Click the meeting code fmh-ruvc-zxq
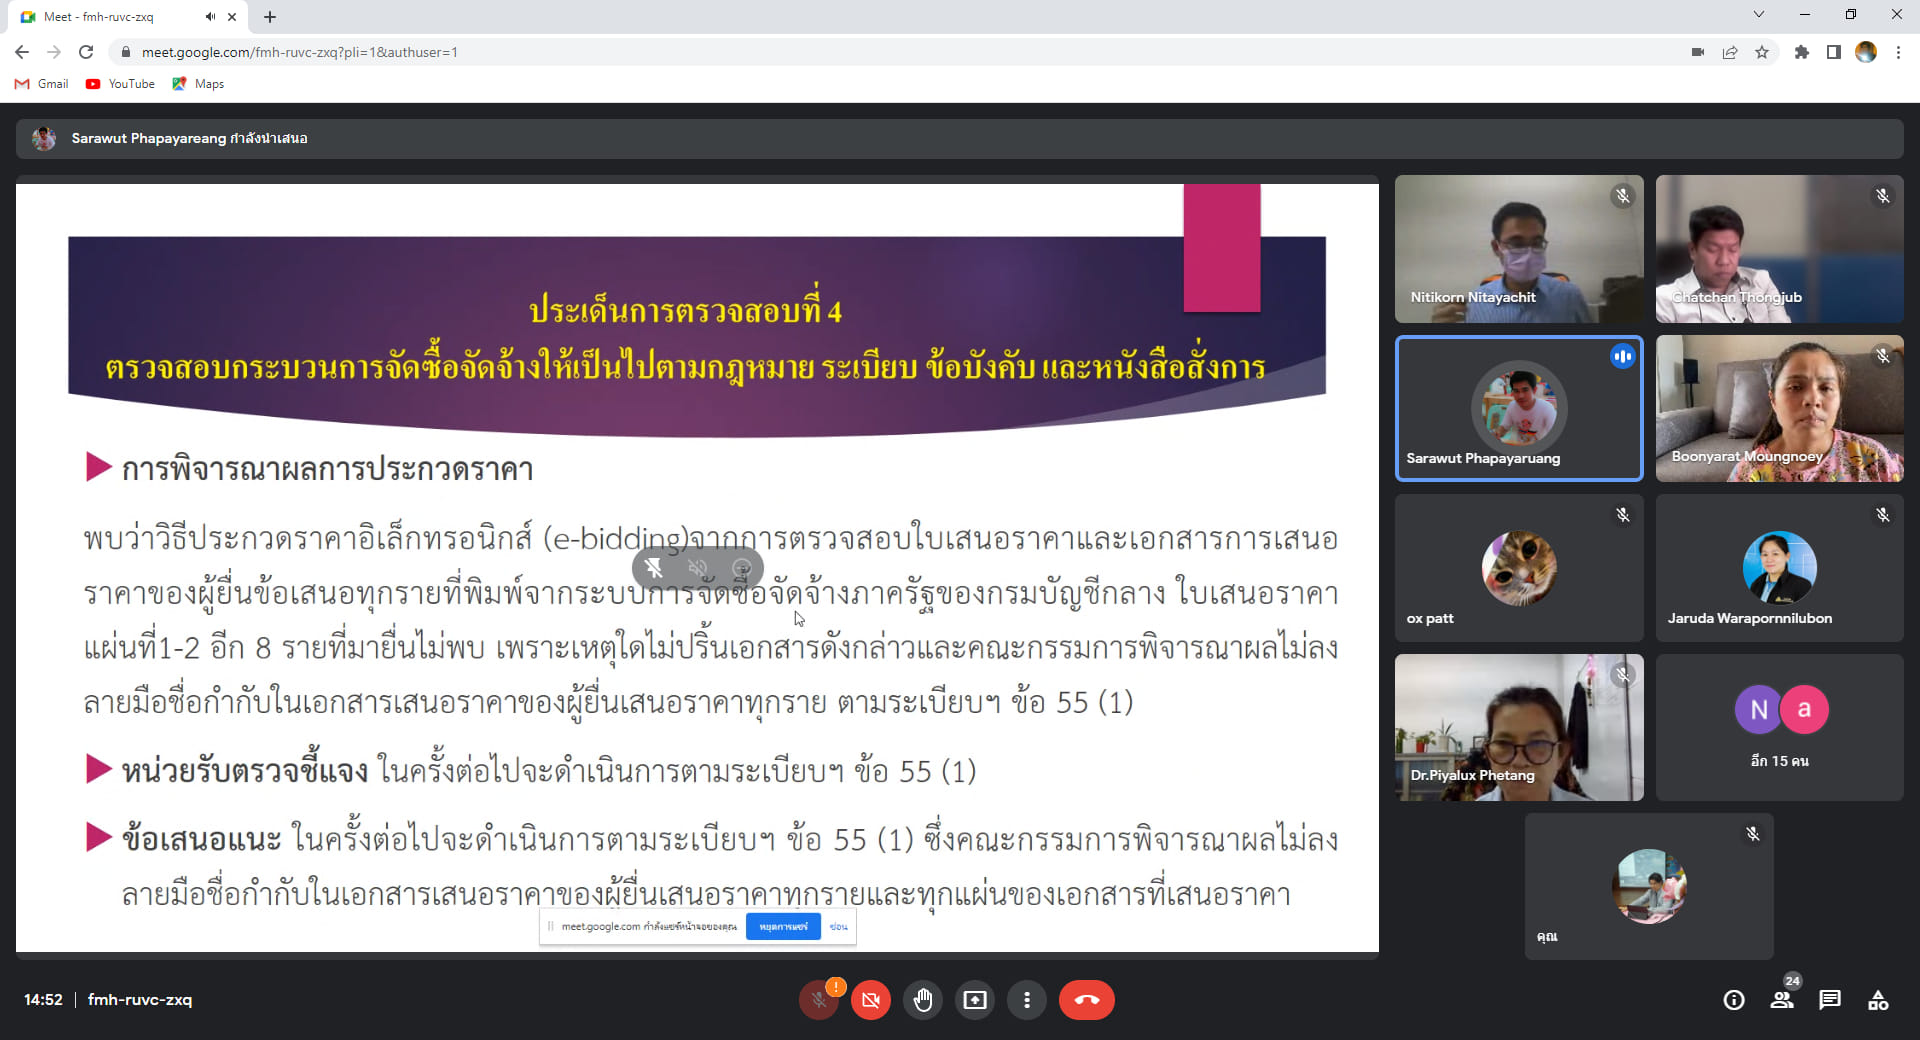This screenshot has height=1040, width=1920. pyautogui.click(x=140, y=1000)
